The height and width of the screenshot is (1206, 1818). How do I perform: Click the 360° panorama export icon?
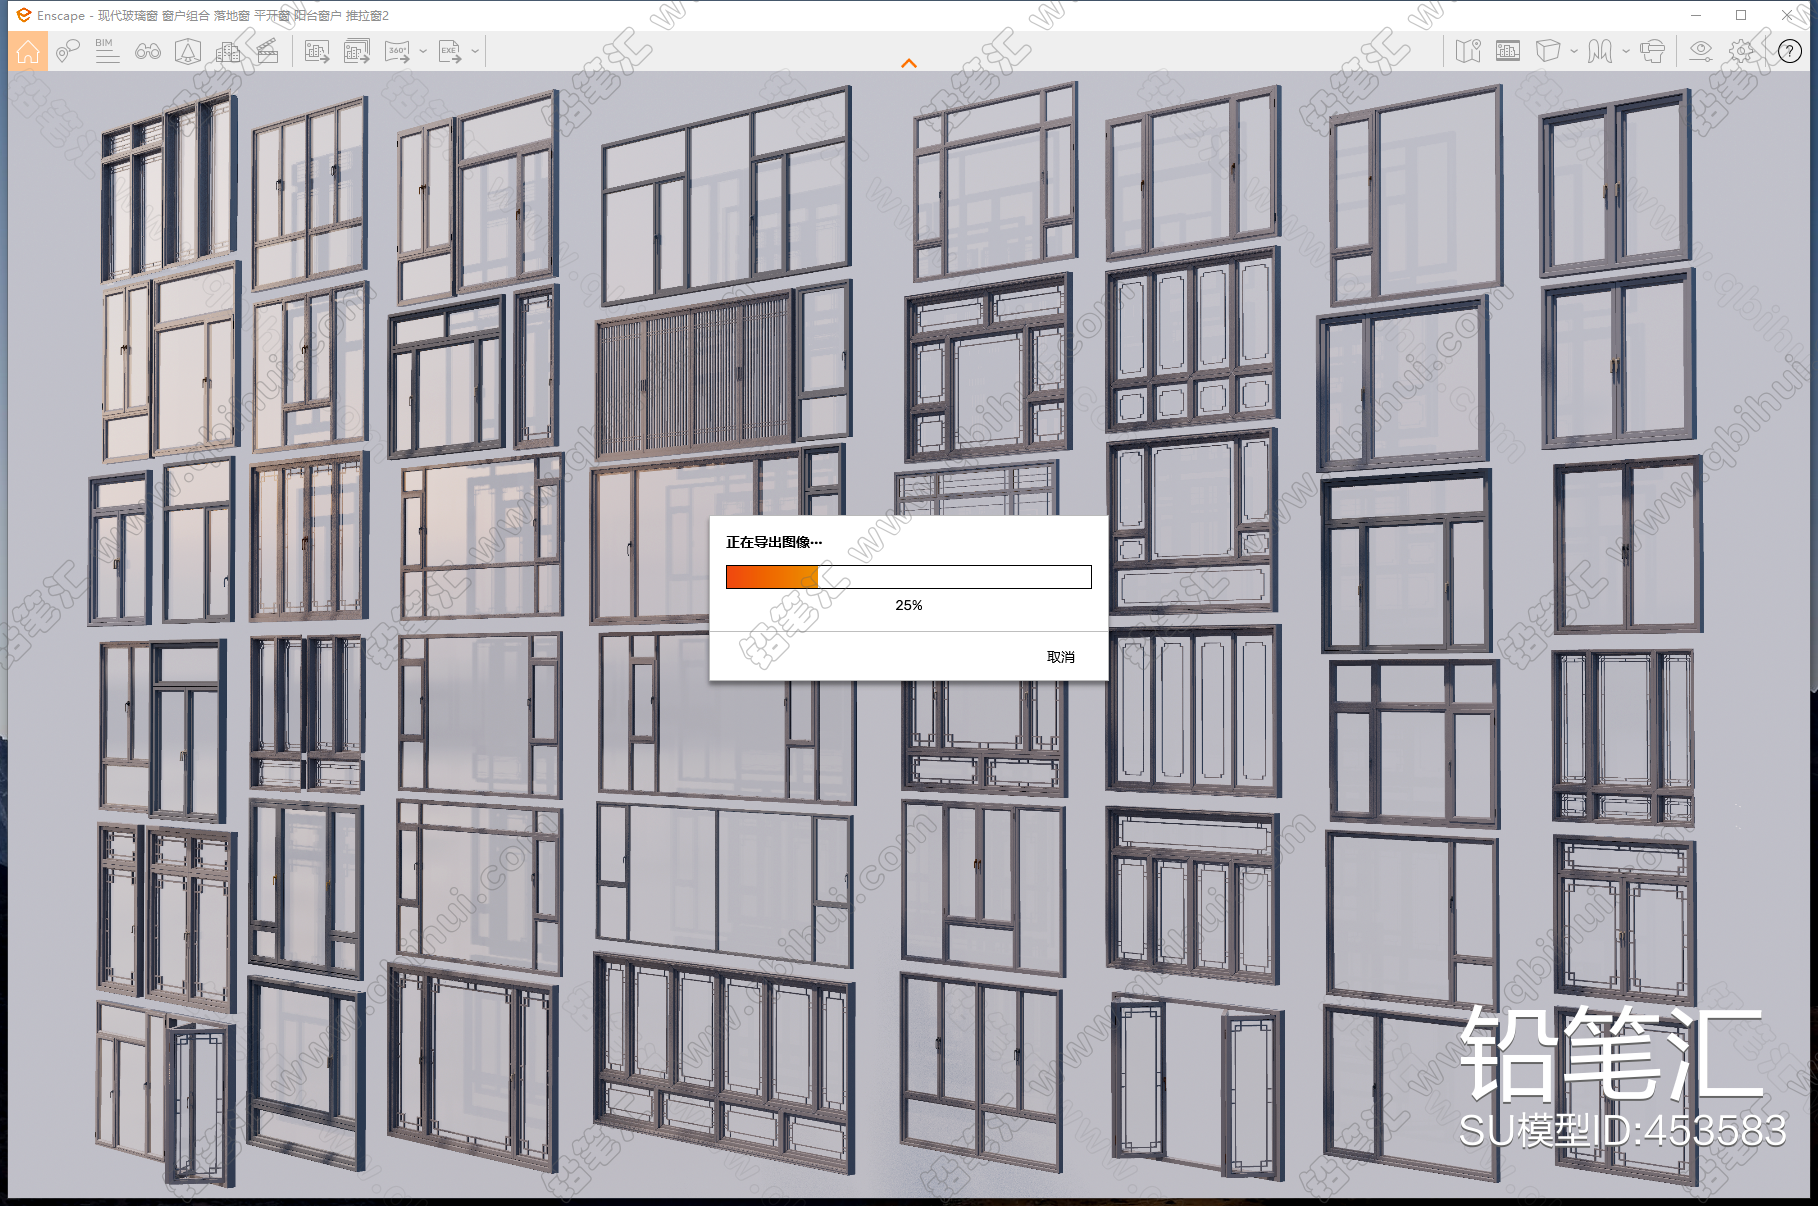click(x=398, y=52)
